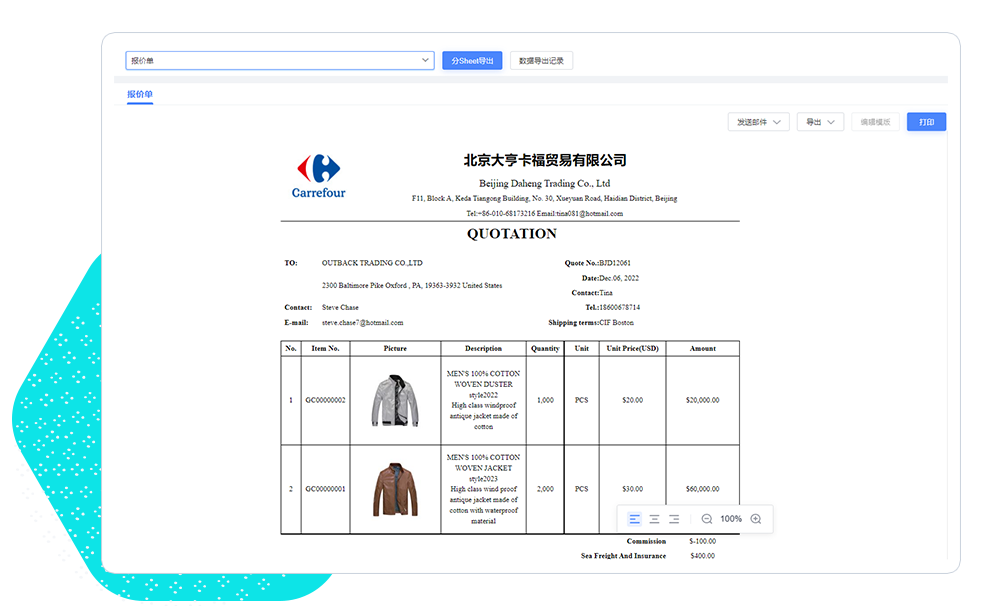
Task: Click contact name Steve Chase
Action: tap(340, 308)
